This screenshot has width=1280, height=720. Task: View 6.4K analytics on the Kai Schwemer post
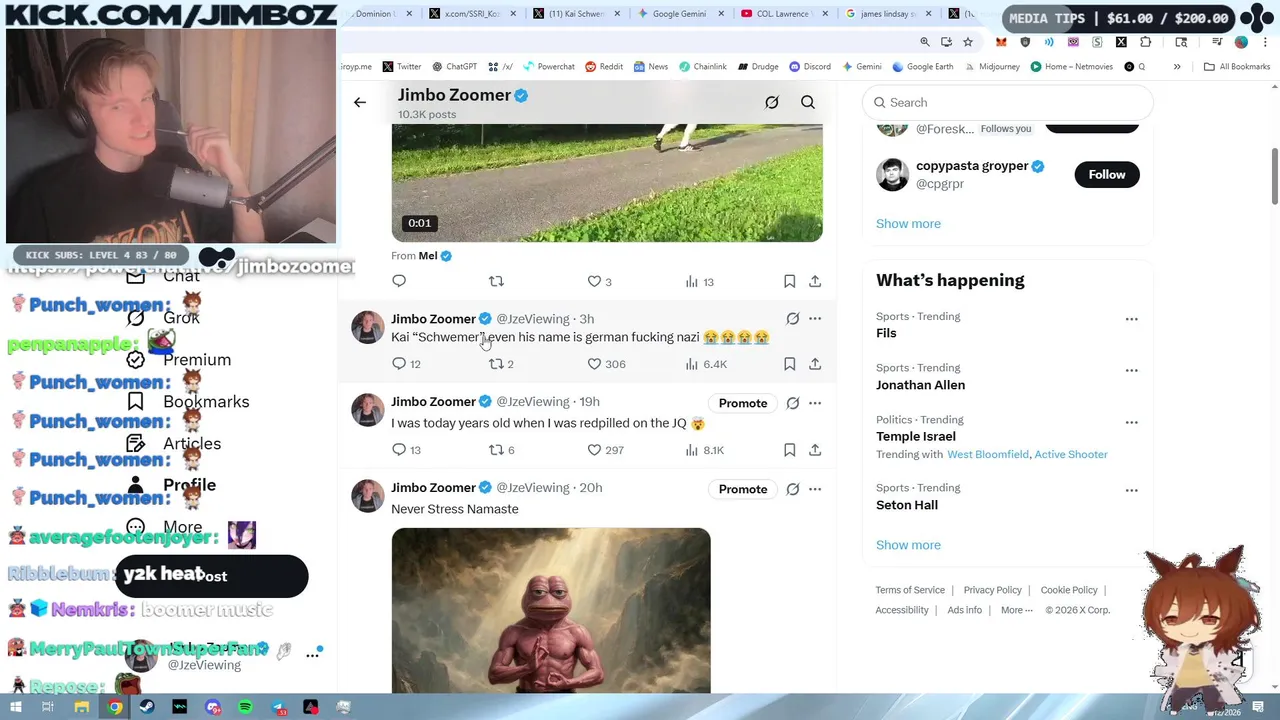pos(706,364)
